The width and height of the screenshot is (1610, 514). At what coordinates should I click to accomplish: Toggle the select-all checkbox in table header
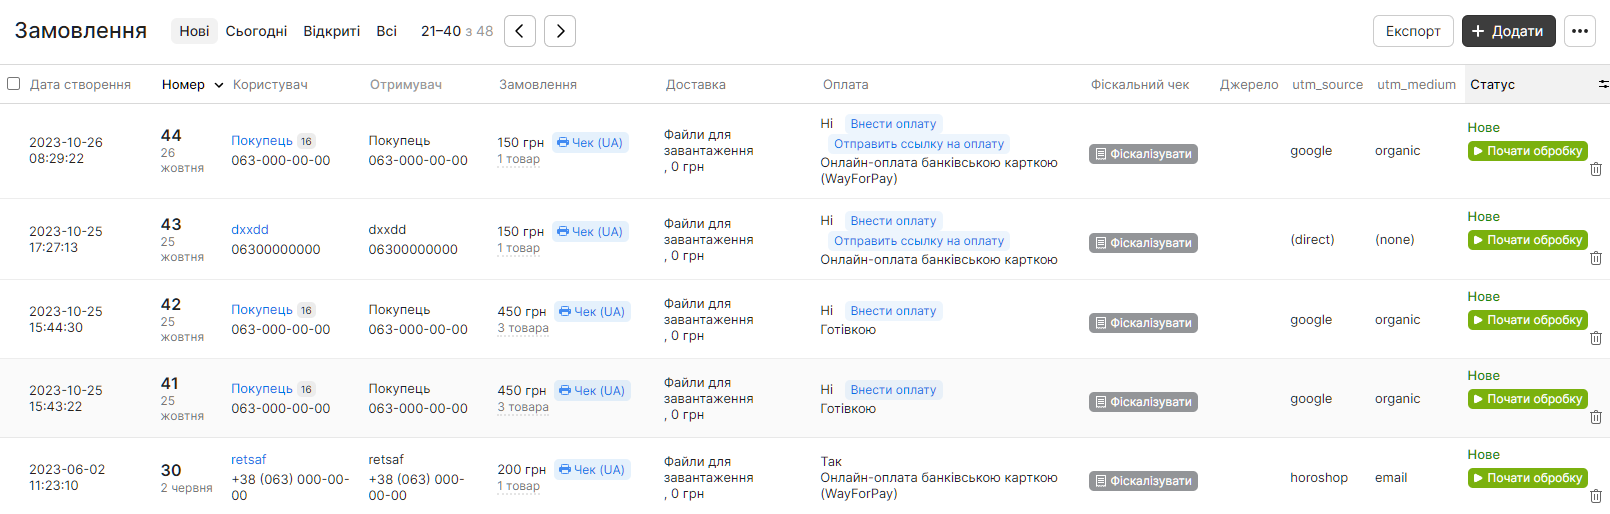click(14, 84)
